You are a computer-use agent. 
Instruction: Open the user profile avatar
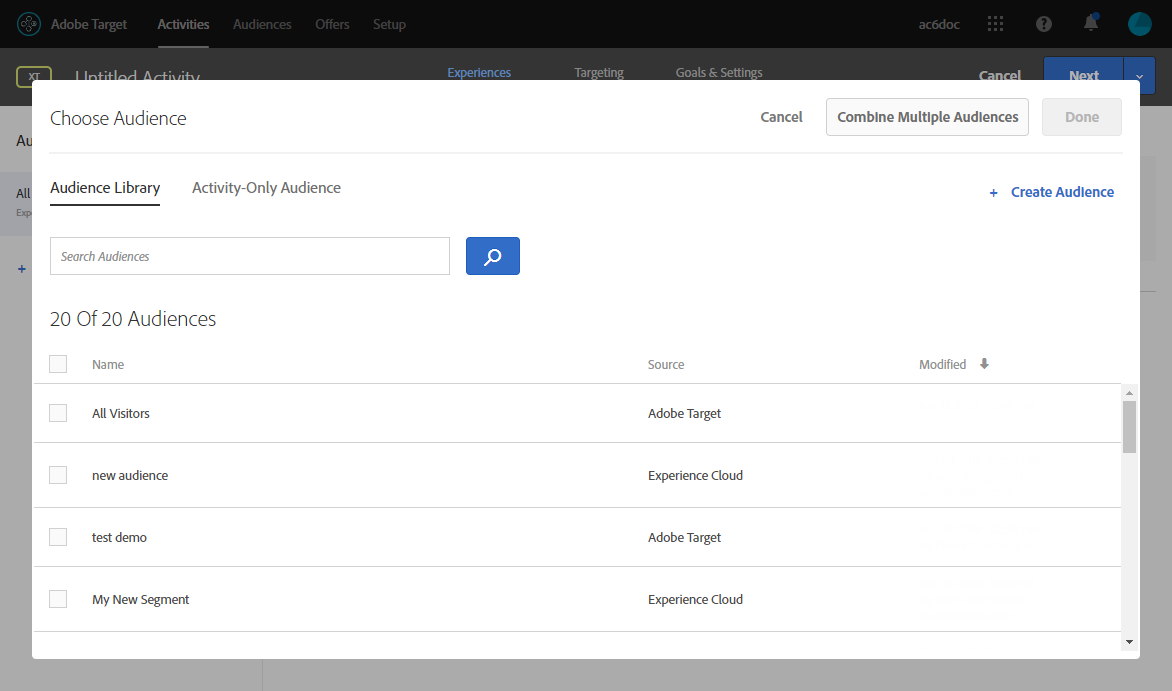[1139, 24]
